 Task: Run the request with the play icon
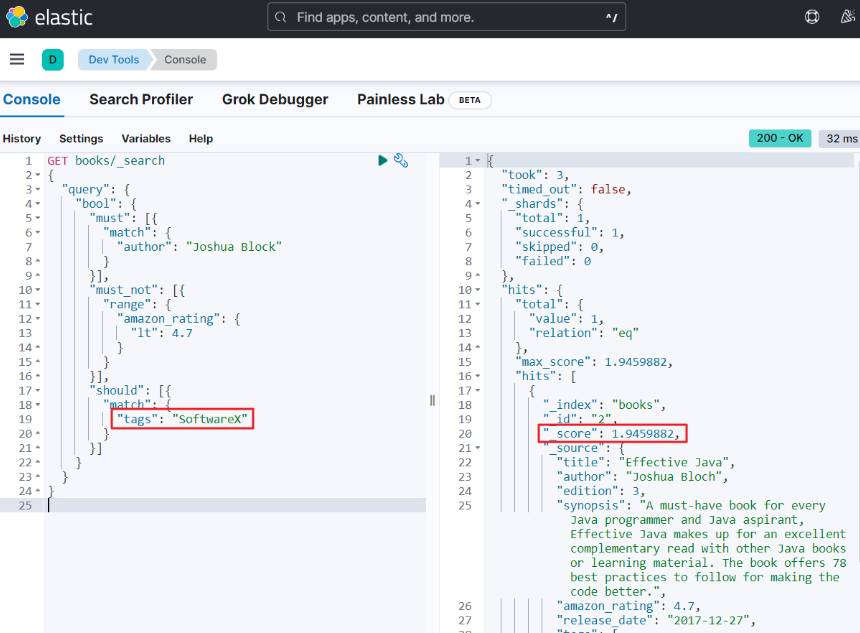click(x=383, y=160)
